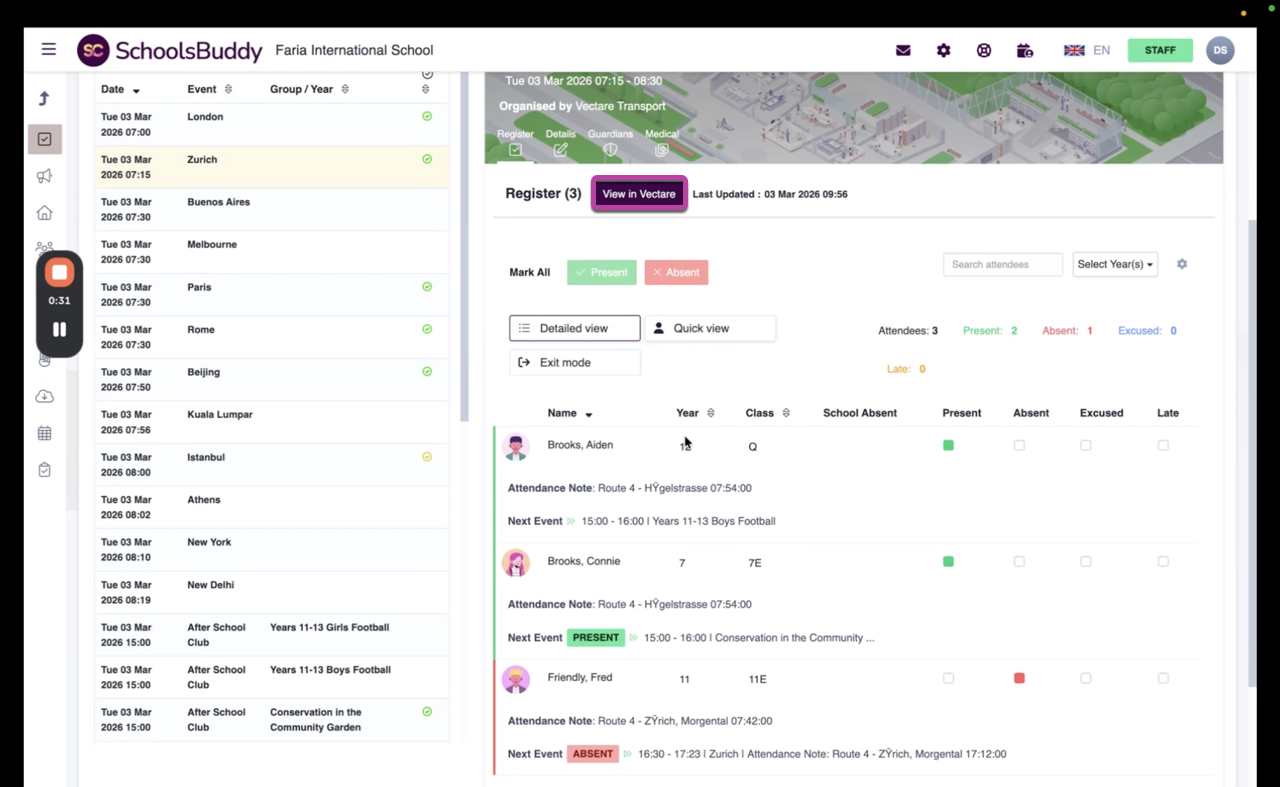Image resolution: width=1280 pixels, height=787 pixels.
Task: Sort the Date column in the events list
Action: click(x=138, y=89)
